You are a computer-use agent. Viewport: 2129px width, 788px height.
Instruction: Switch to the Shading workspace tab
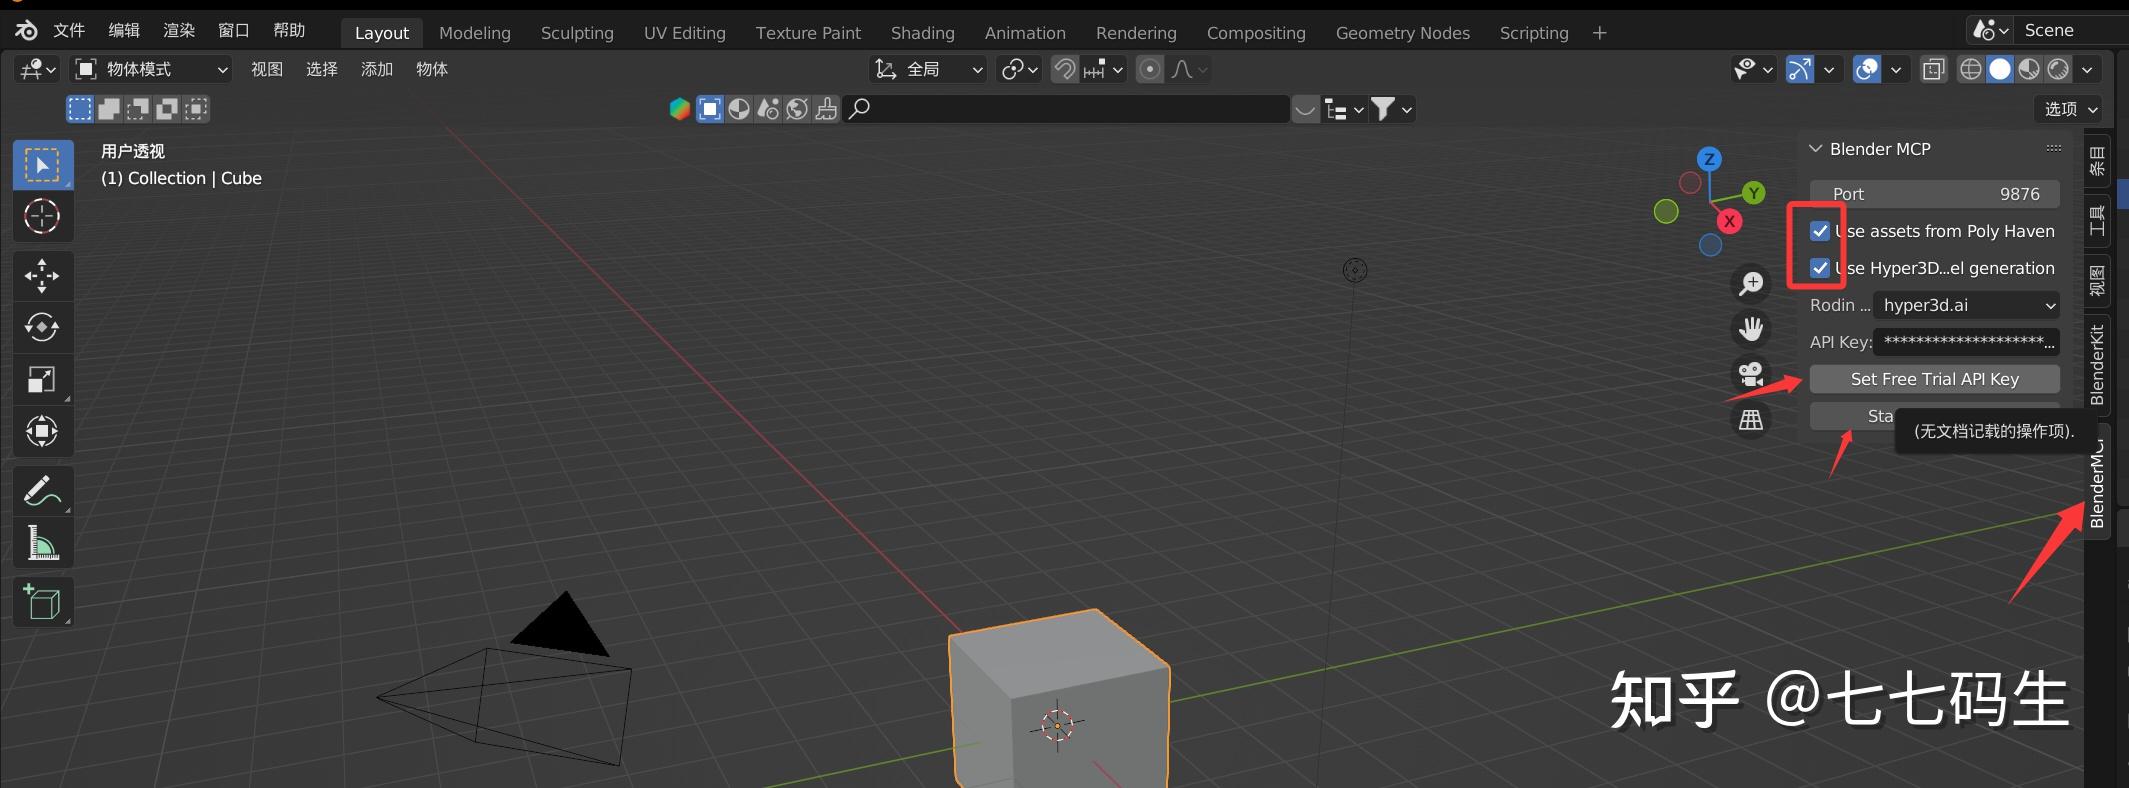(923, 33)
